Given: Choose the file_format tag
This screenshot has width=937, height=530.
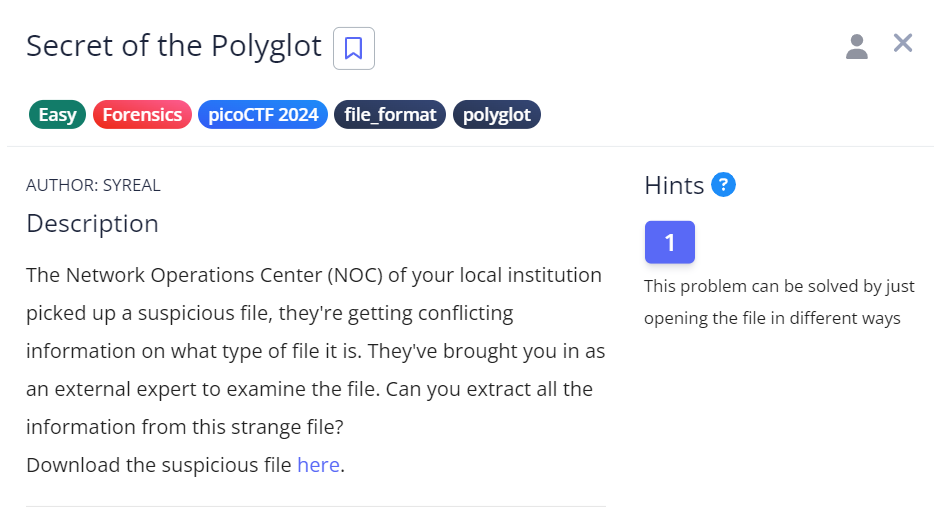Looking at the screenshot, I should tap(390, 115).
